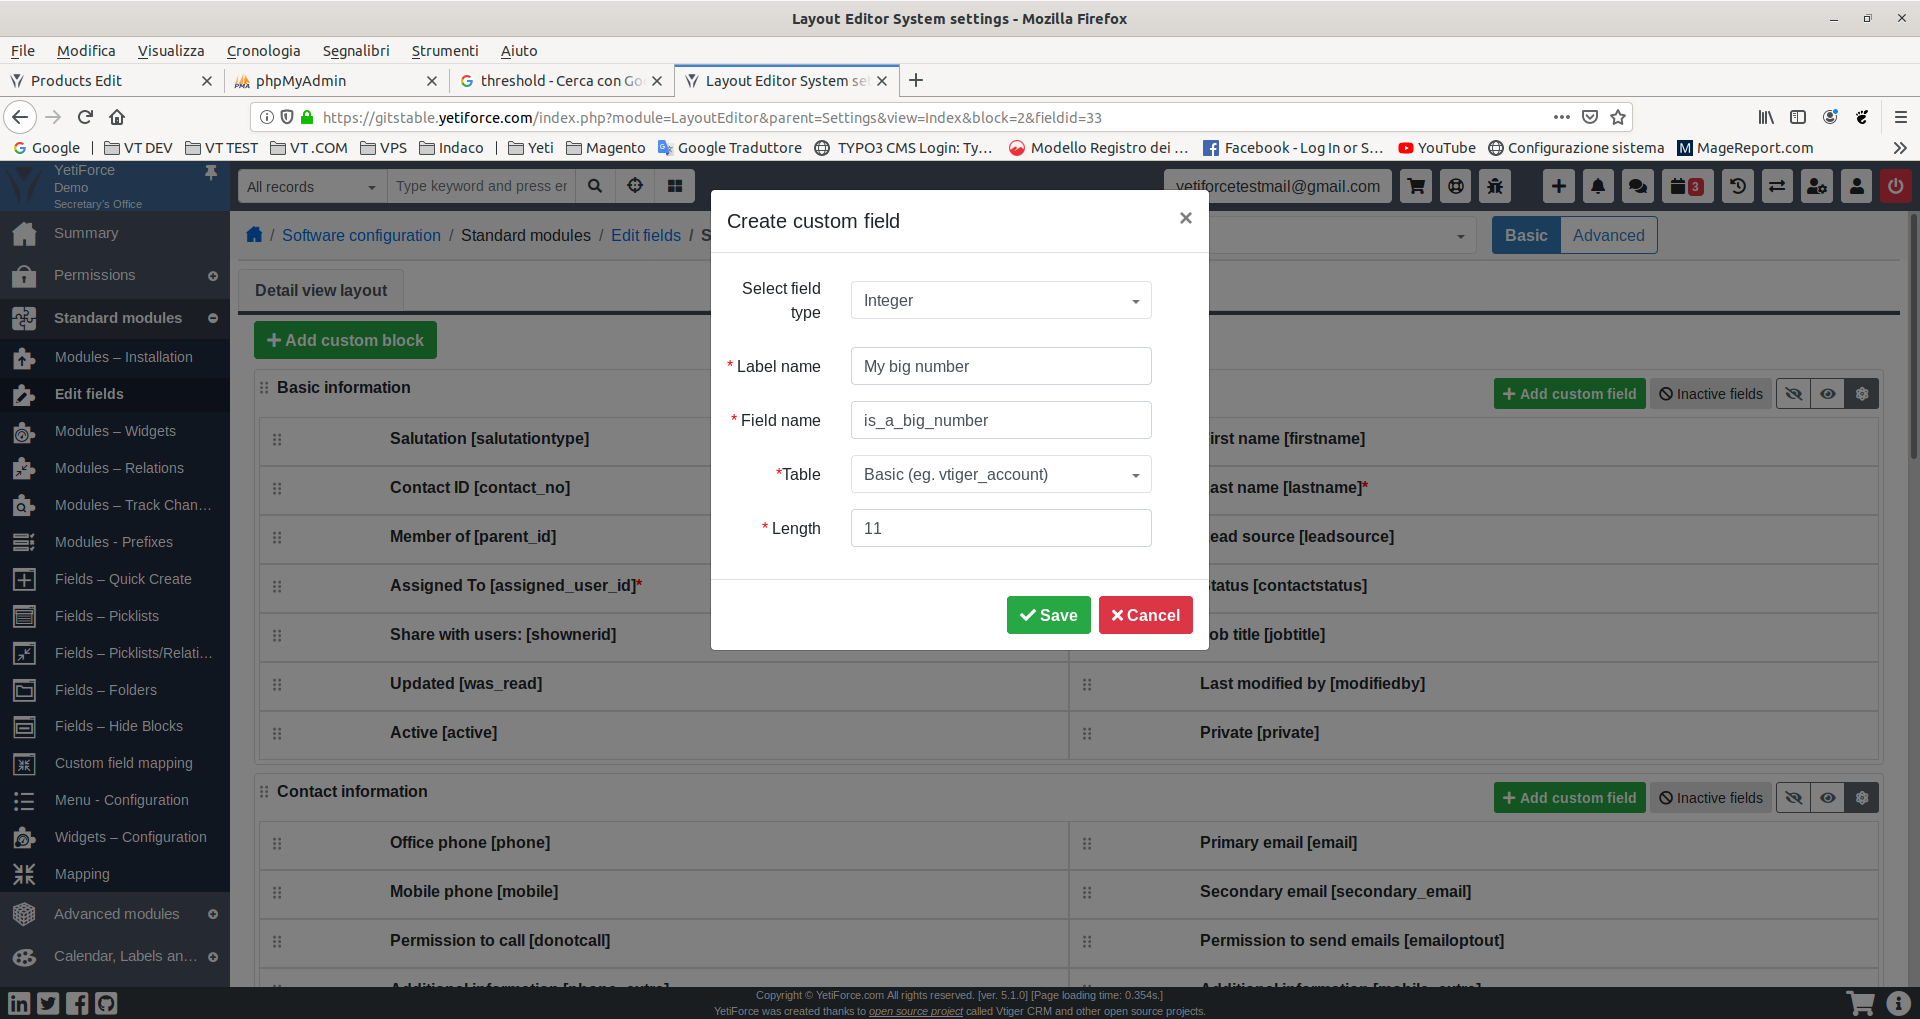Switch to phpMyAdmin browser tab
This screenshot has width=1920, height=1019.
[337, 81]
